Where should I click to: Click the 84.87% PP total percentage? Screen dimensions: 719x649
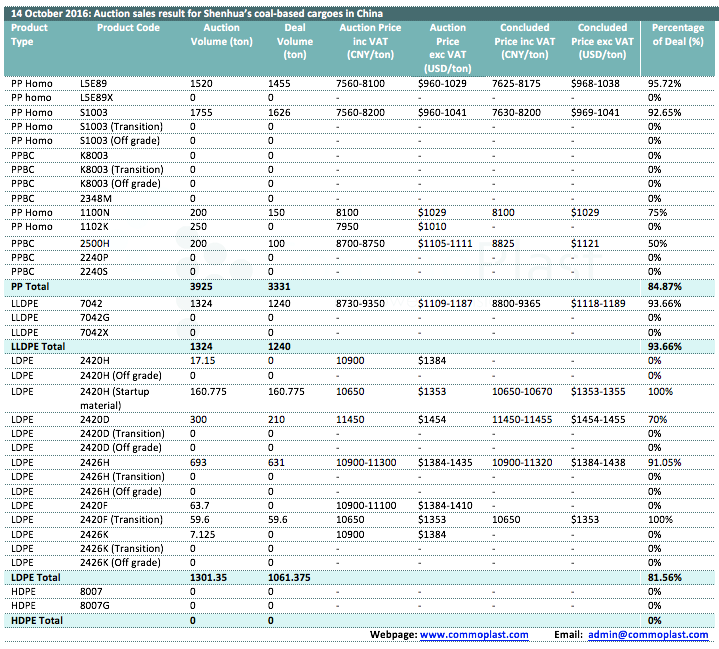(665, 286)
